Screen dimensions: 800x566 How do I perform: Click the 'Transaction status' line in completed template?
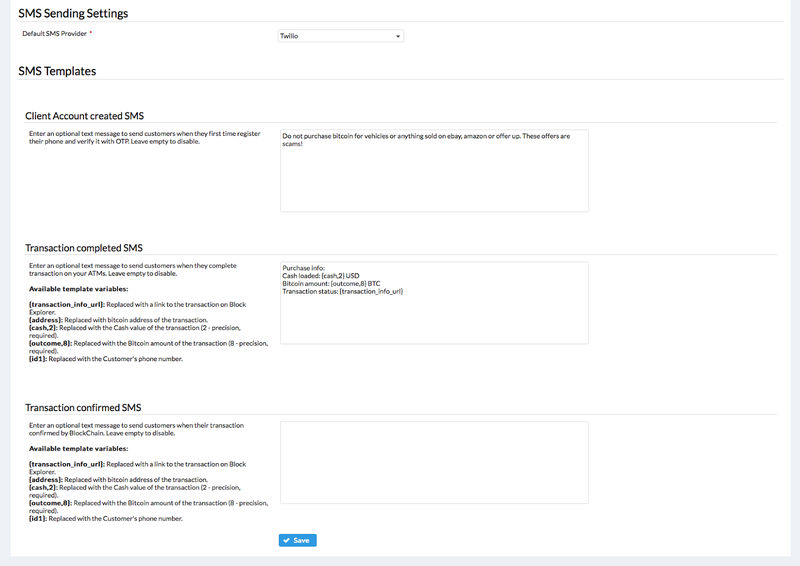342,291
